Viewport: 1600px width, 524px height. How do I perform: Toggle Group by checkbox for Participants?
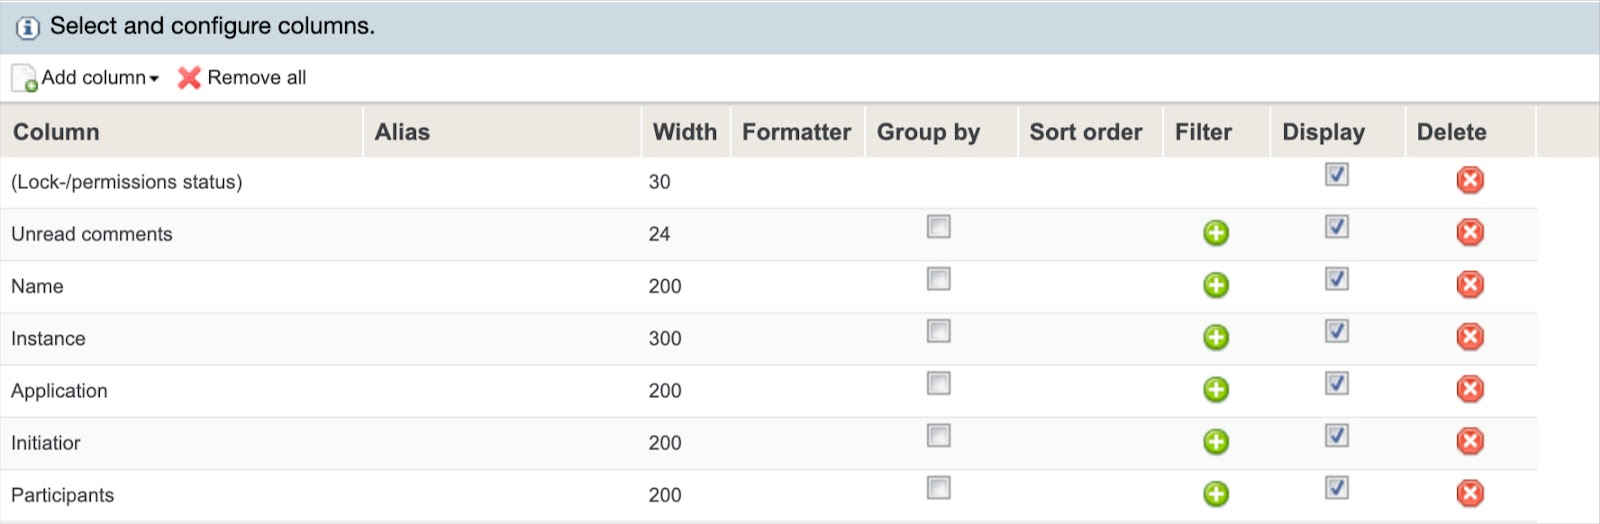(938, 488)
